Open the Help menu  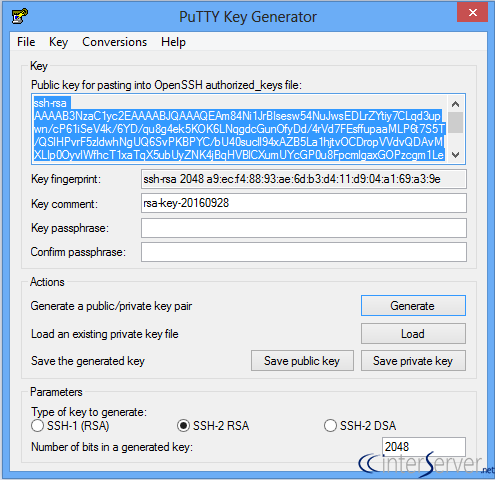pos(173,42)
